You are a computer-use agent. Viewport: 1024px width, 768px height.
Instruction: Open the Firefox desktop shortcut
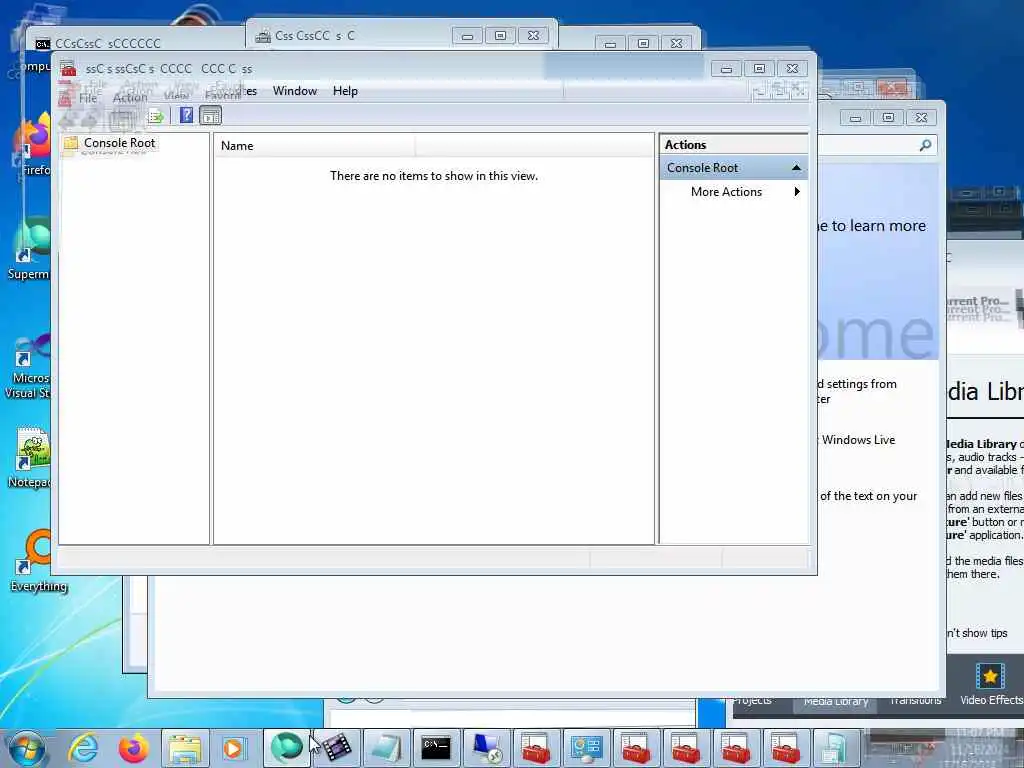tap(33, 145)
